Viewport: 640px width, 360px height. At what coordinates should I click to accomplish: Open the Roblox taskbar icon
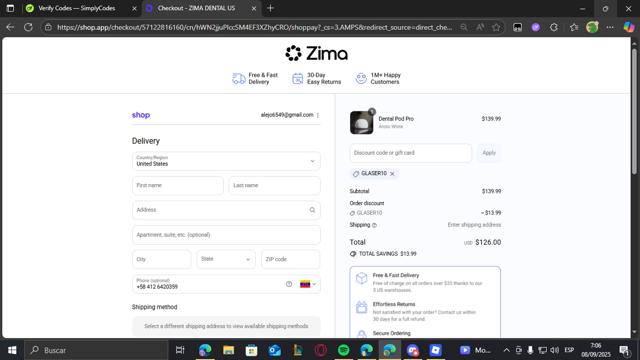[436, 350]
